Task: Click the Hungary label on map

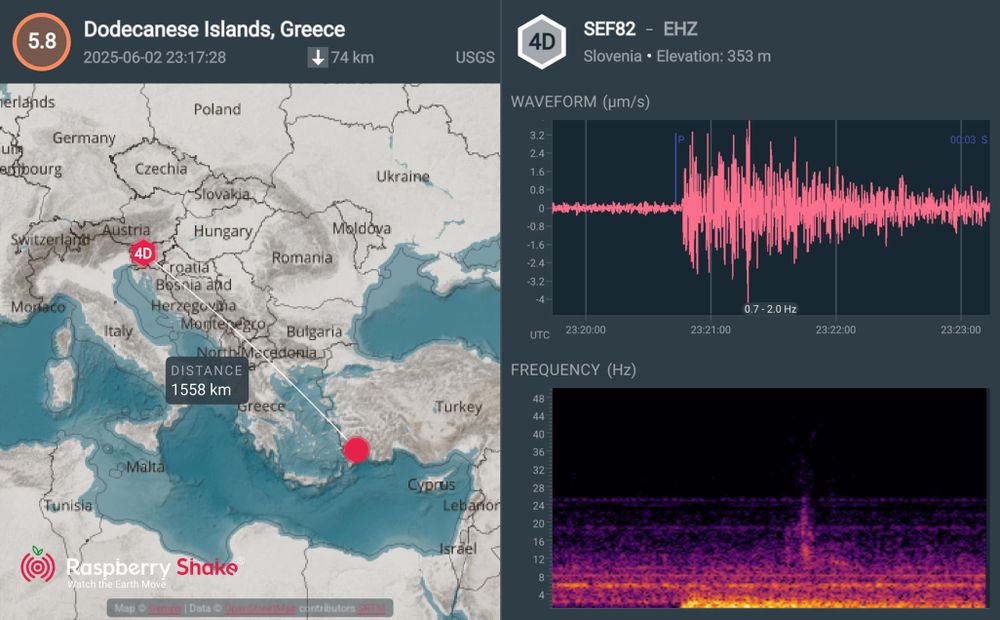Action: click(x=223, y=231)
